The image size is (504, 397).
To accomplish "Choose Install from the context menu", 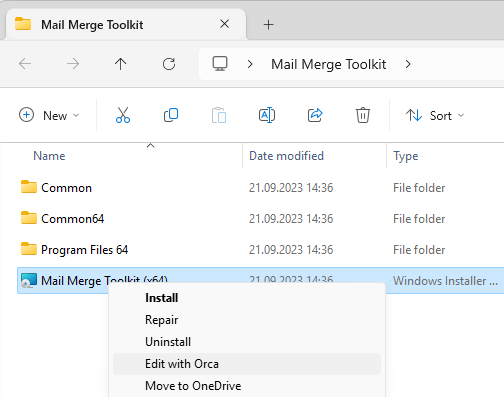I will (247, 298).
